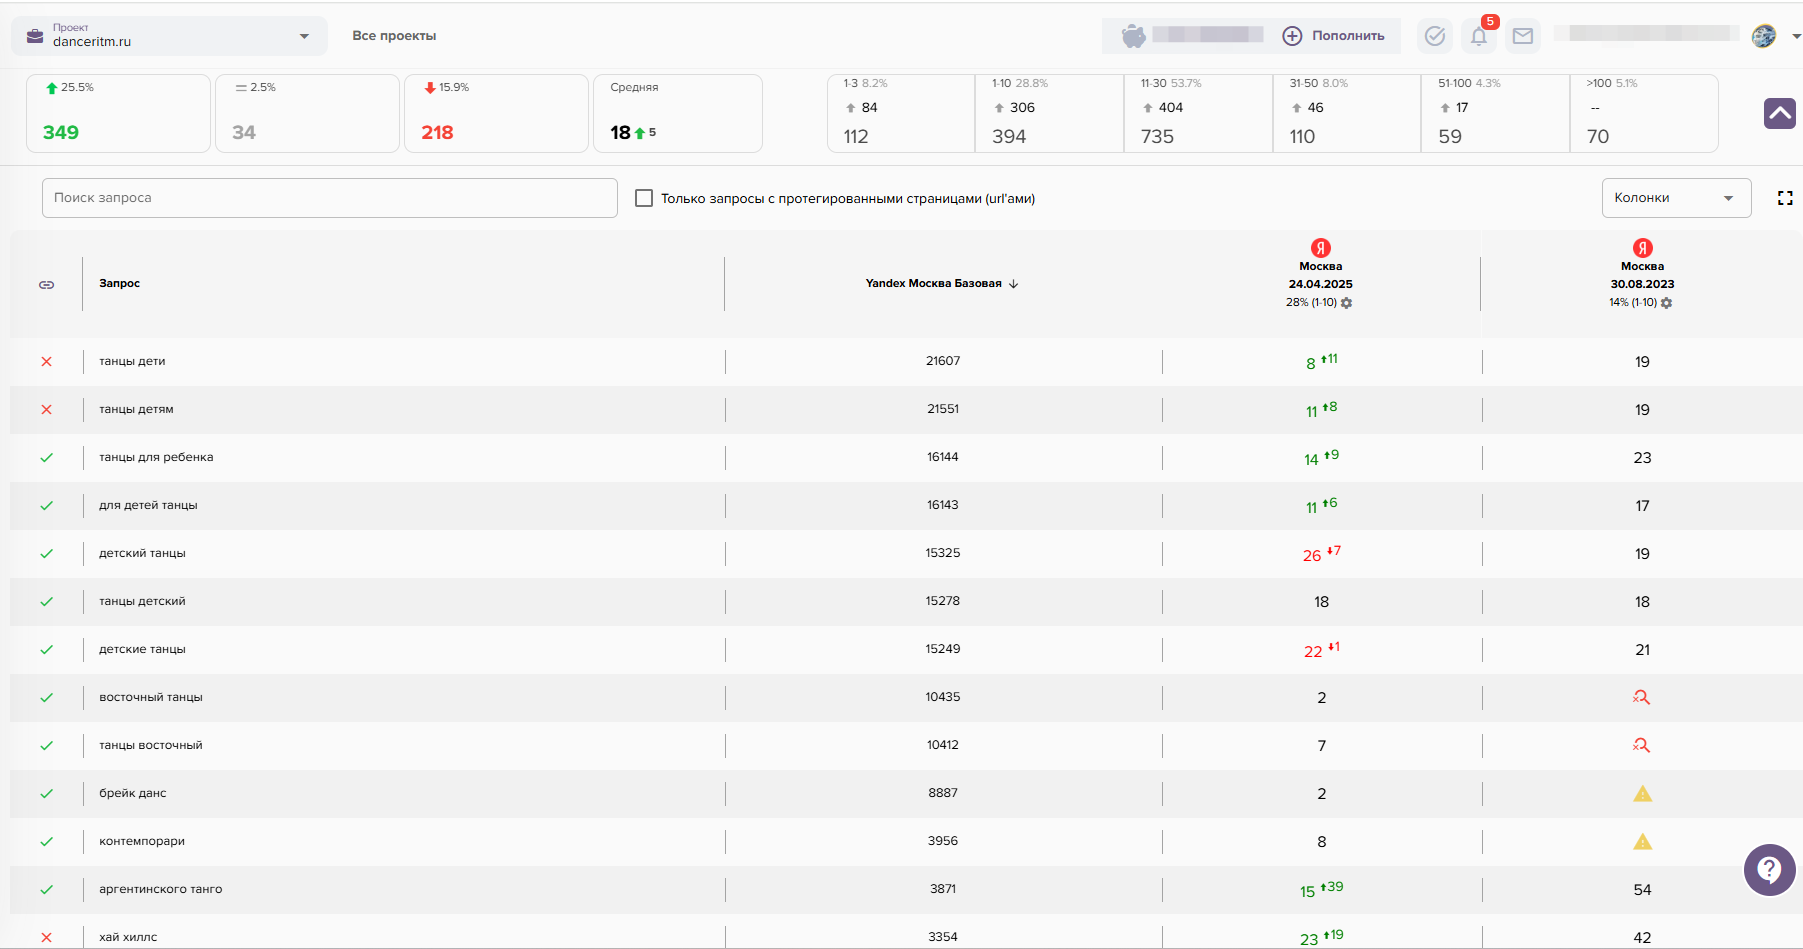
Task: Click the notification bell icon
Action: point(1478,37)
